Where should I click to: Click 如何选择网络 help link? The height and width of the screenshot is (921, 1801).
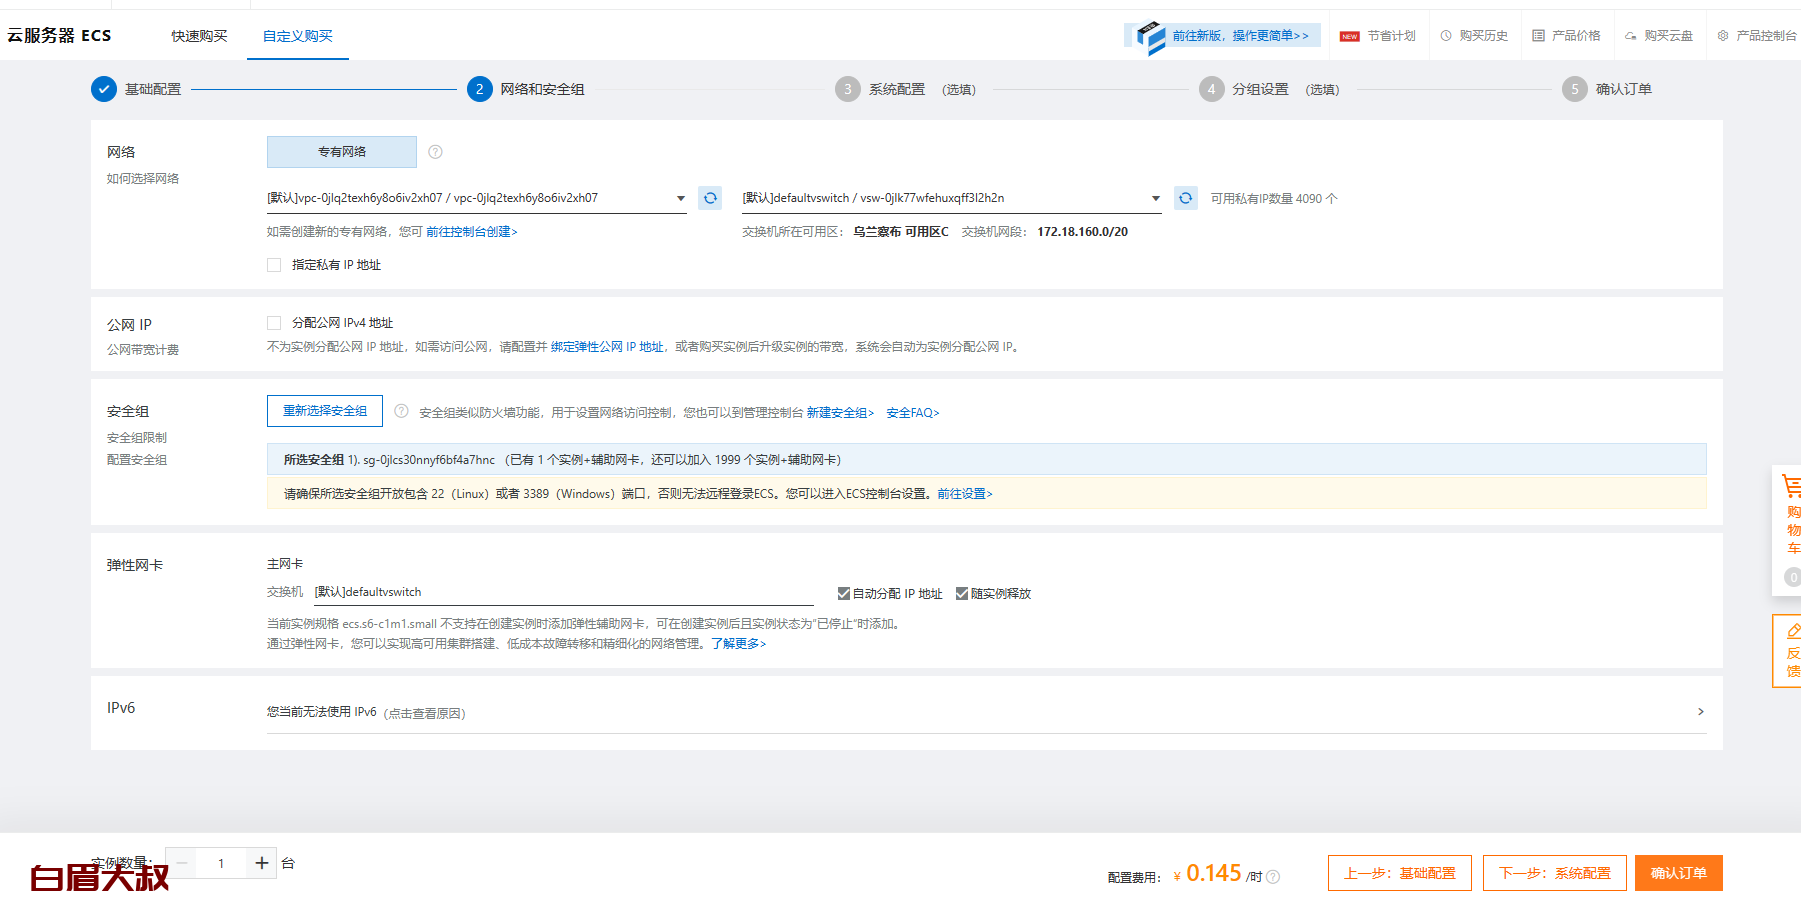coord(143,179)
